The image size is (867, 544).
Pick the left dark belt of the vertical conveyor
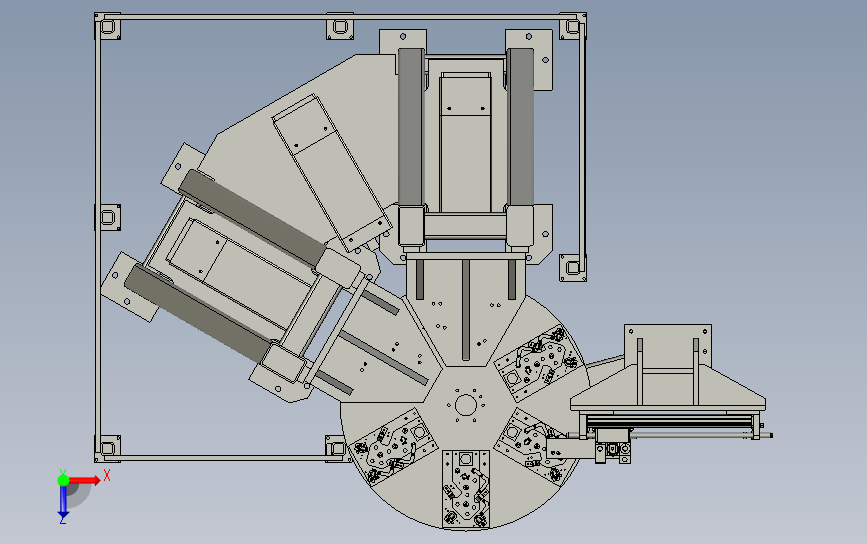(411, 127)
